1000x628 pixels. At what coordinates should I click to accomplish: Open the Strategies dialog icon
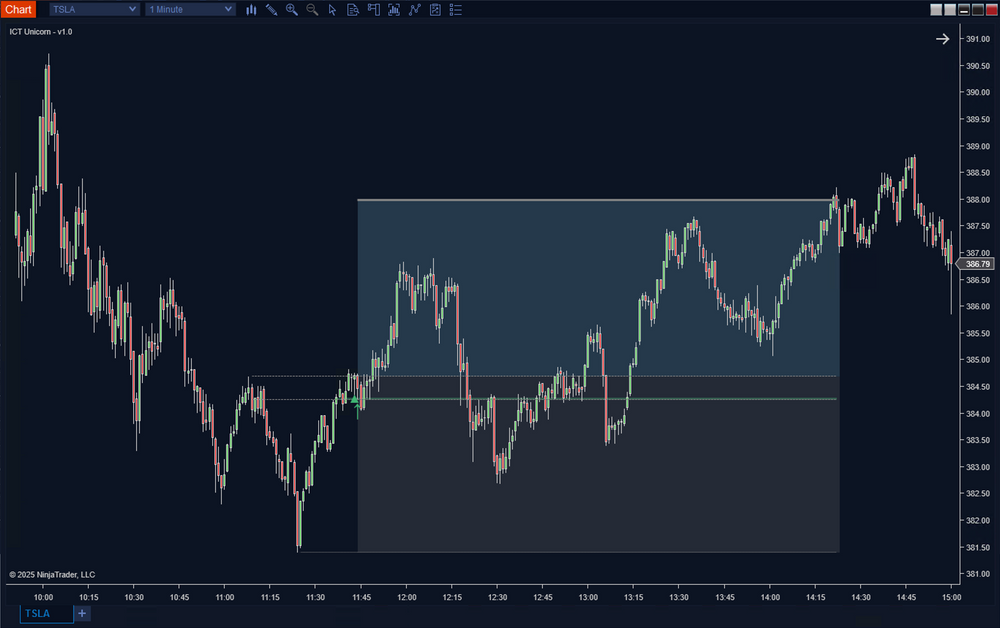[x=435, y=9]
